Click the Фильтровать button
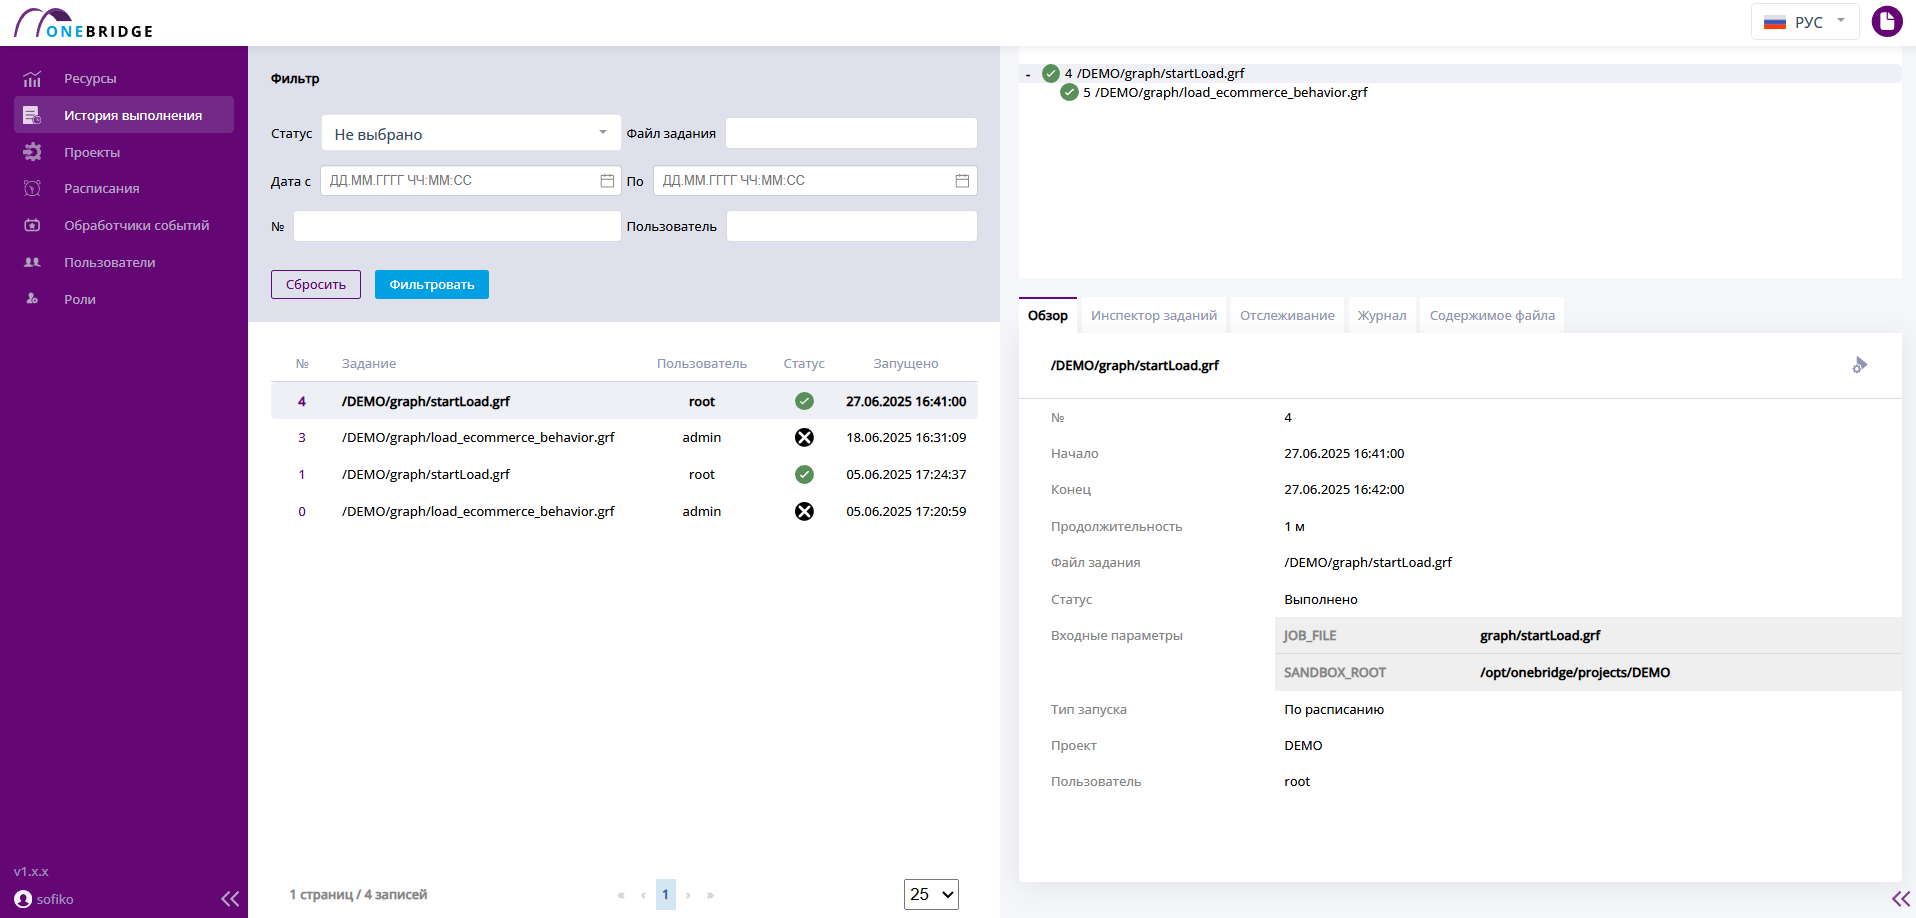This screenshot has height=918, width=1916. 432,284
